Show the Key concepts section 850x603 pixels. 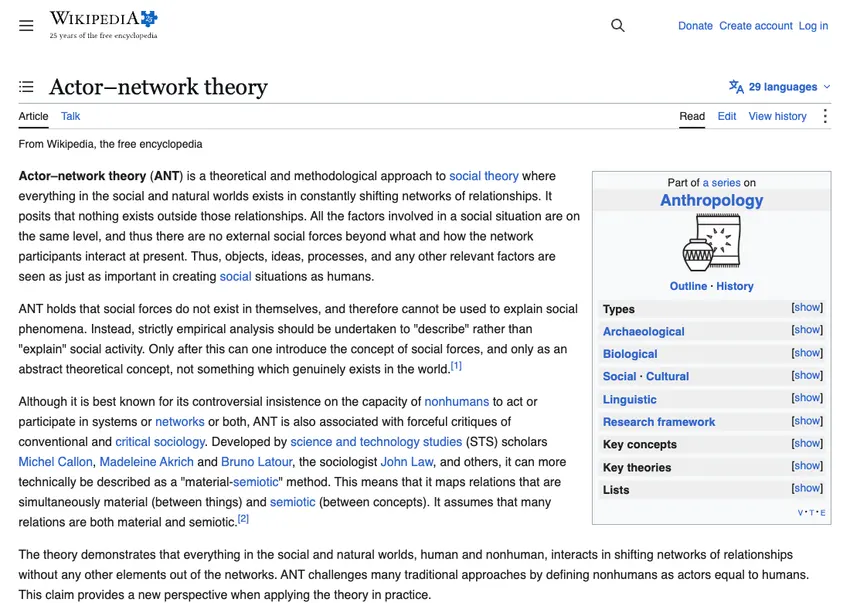(x=807, y=444)
